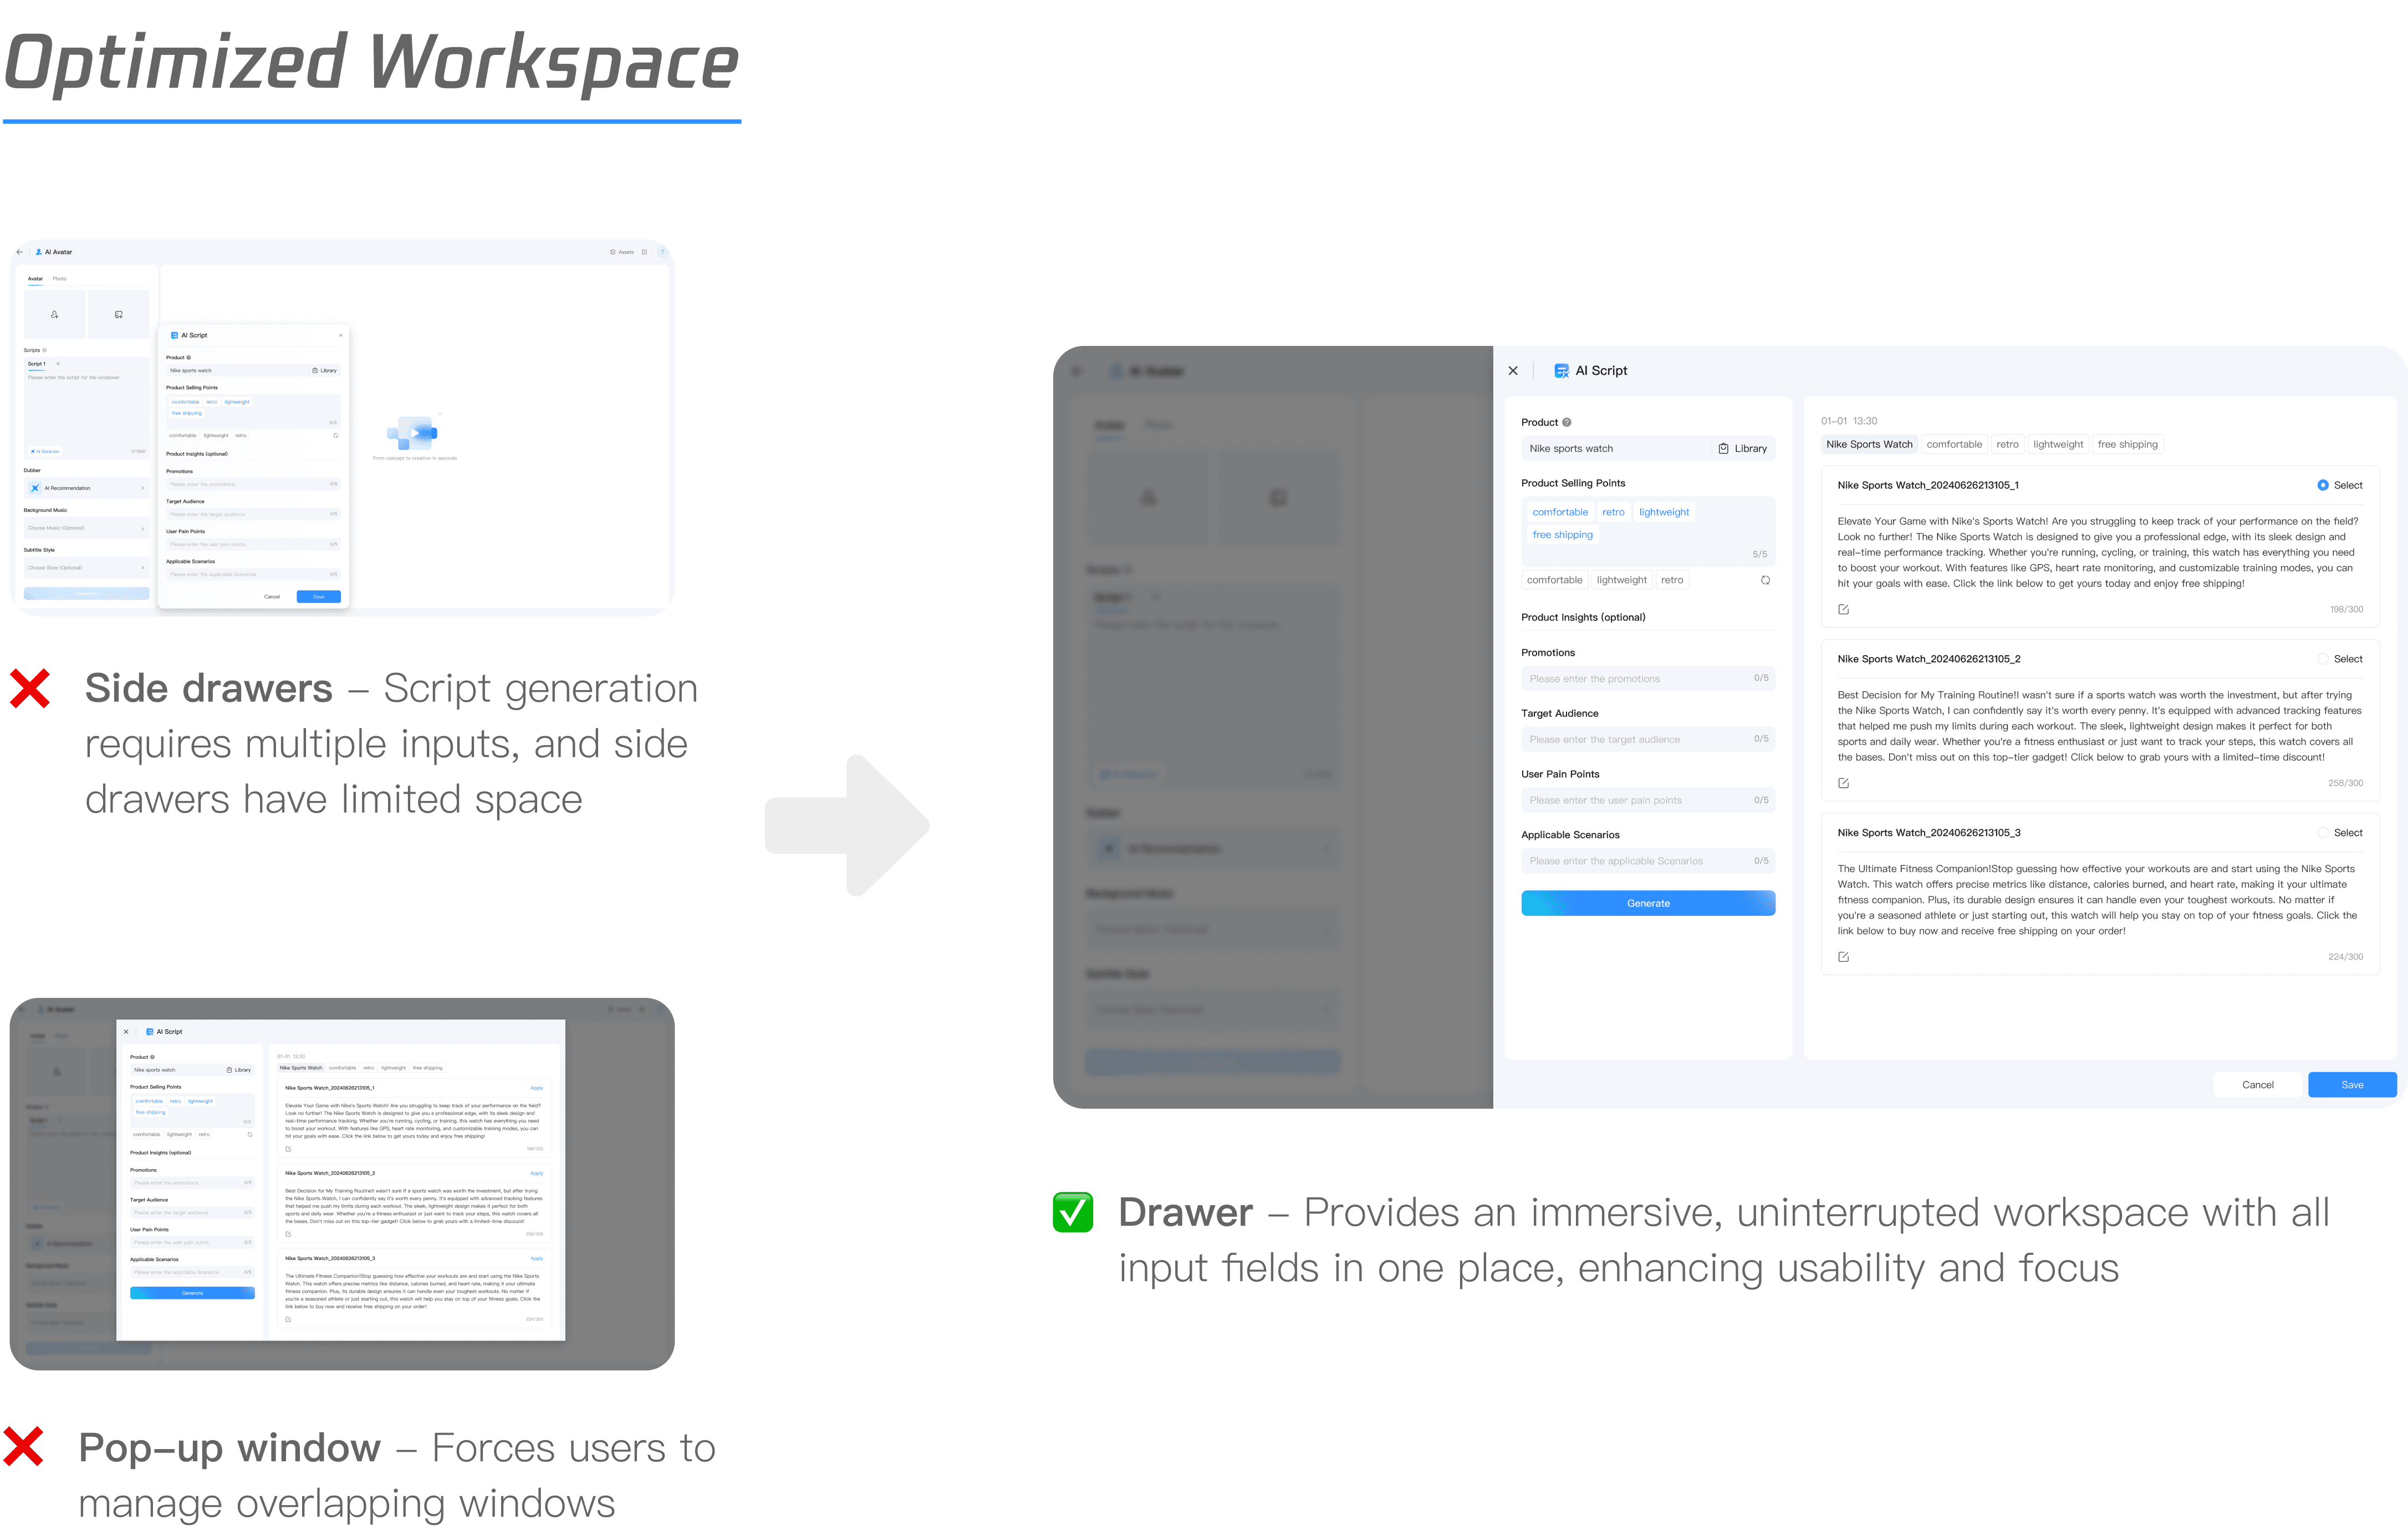
Task: Edit the first generated script
Action: (x=1843, y=609)
